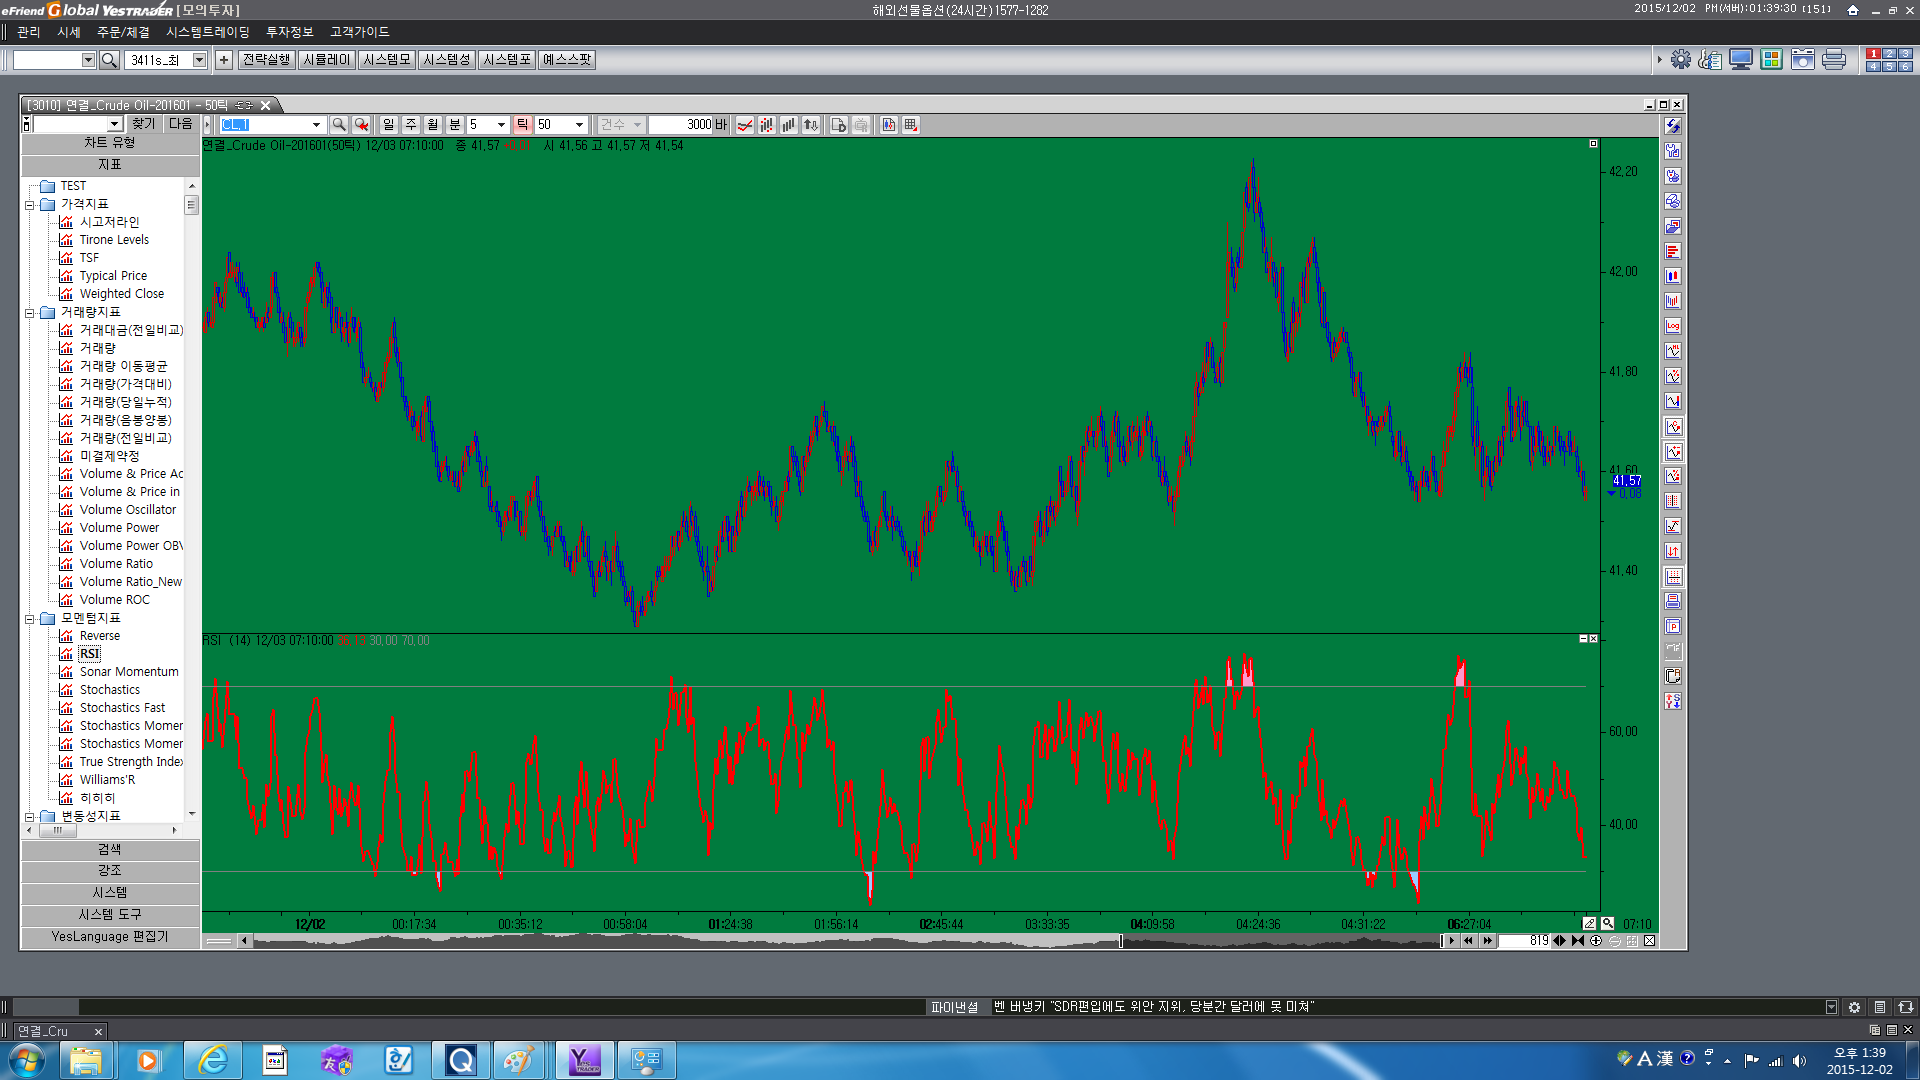Open the settings gear icon in top toolbar
The width and height of the screenshot is (1920, 1080).
[1681, 60]
